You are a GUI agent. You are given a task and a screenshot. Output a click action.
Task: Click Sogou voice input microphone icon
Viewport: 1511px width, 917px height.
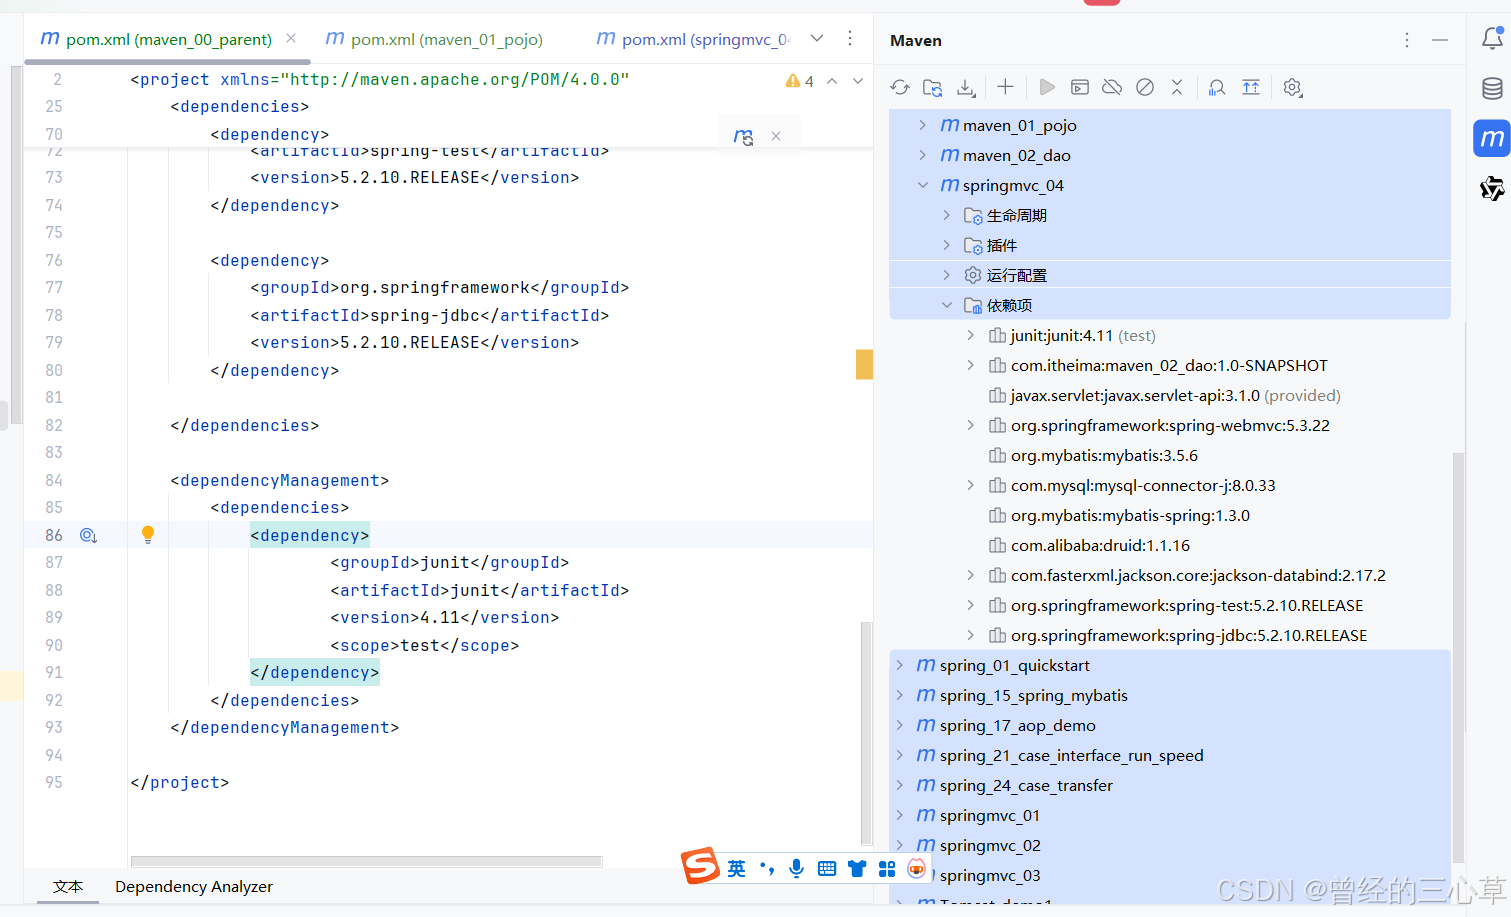[796, 868]
